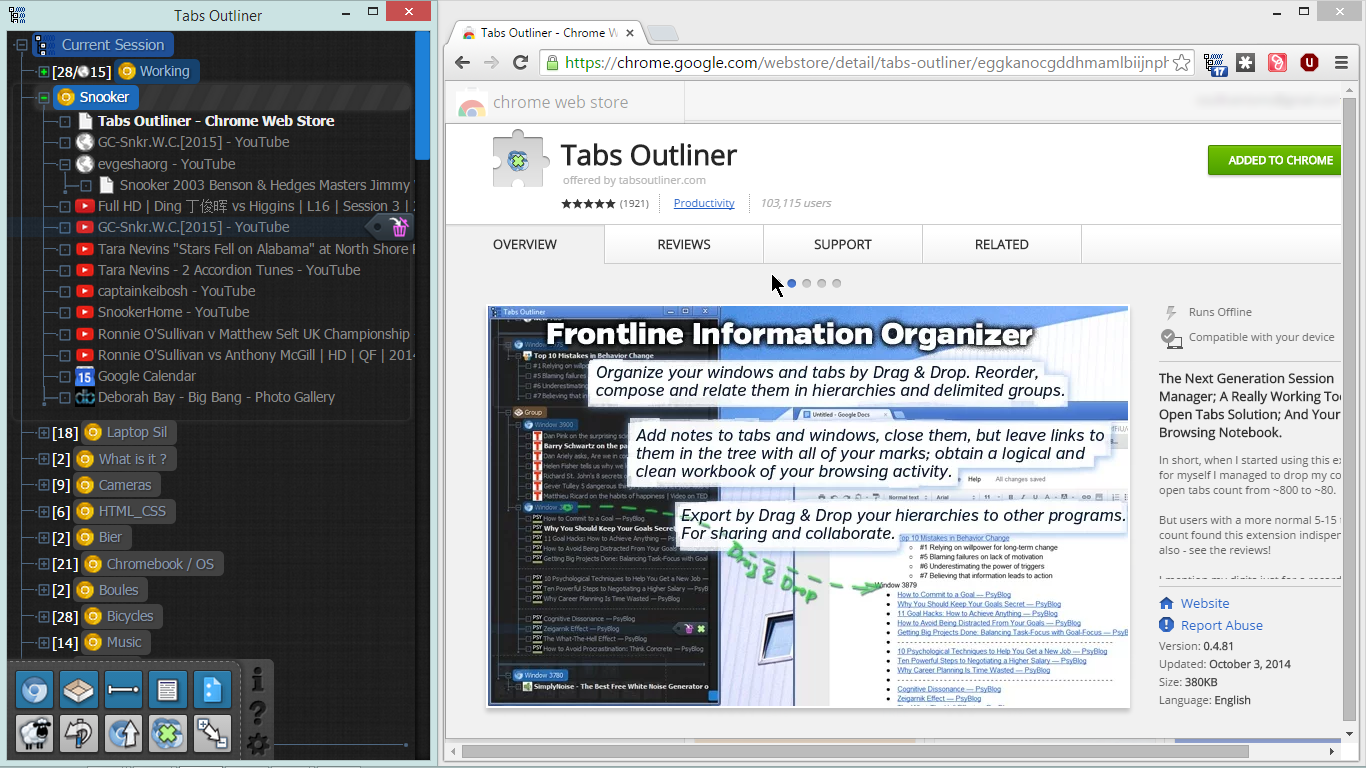The width and height of the screenshot is (1366, 768).
Task: Click the black asterisk extension icon in Chrome
Action: point(1246,62)
